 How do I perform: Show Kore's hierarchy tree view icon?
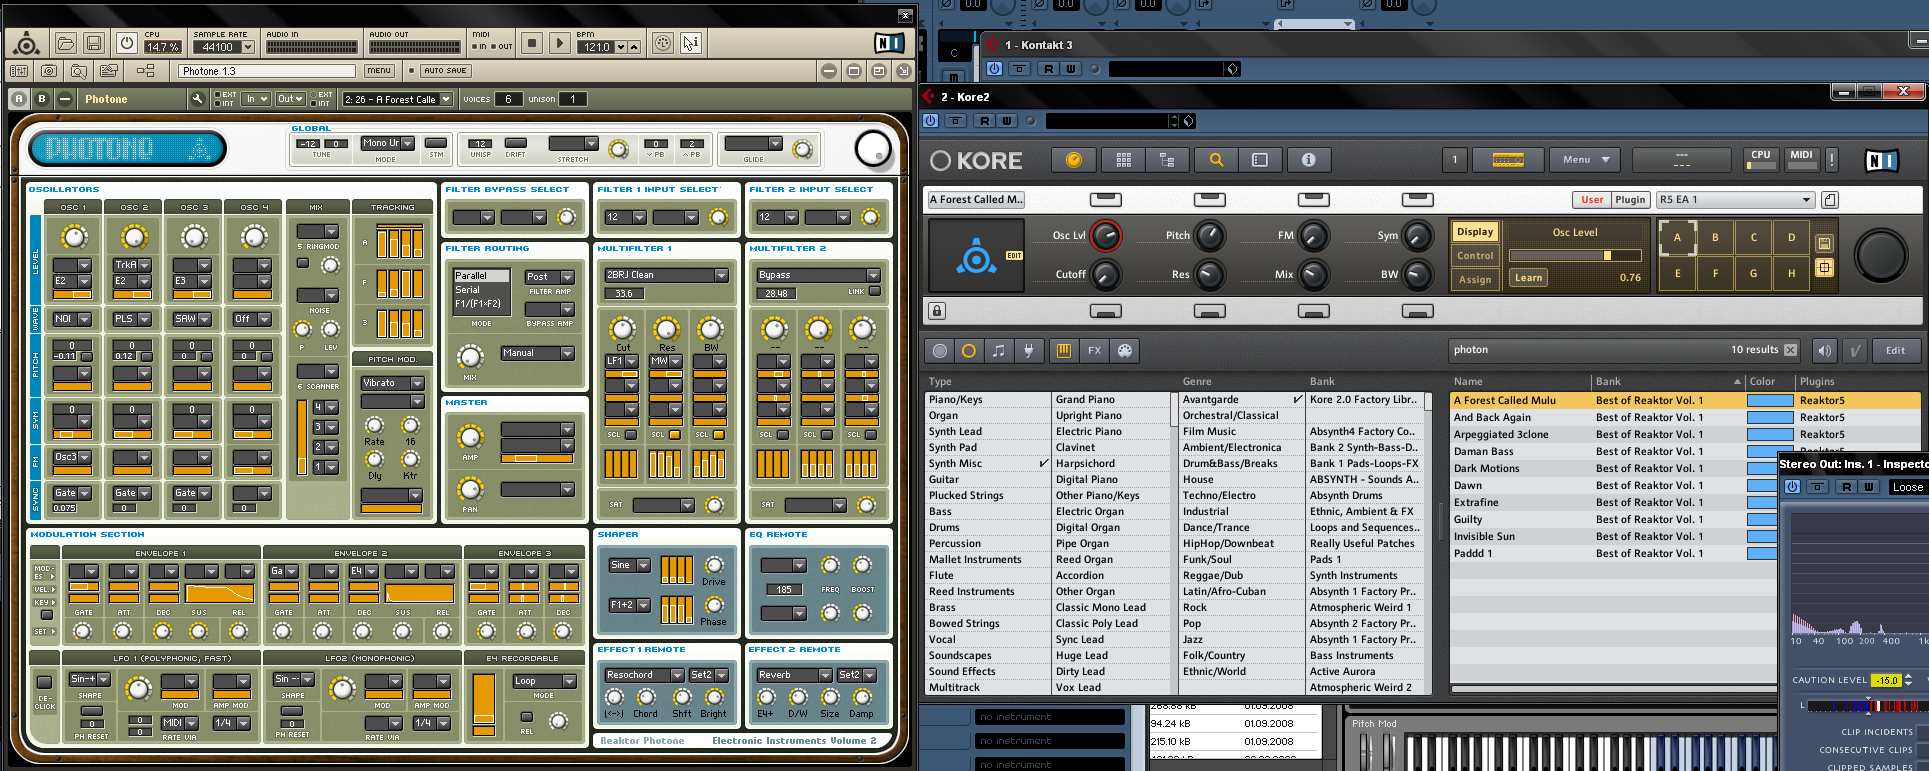[1166, 160]
